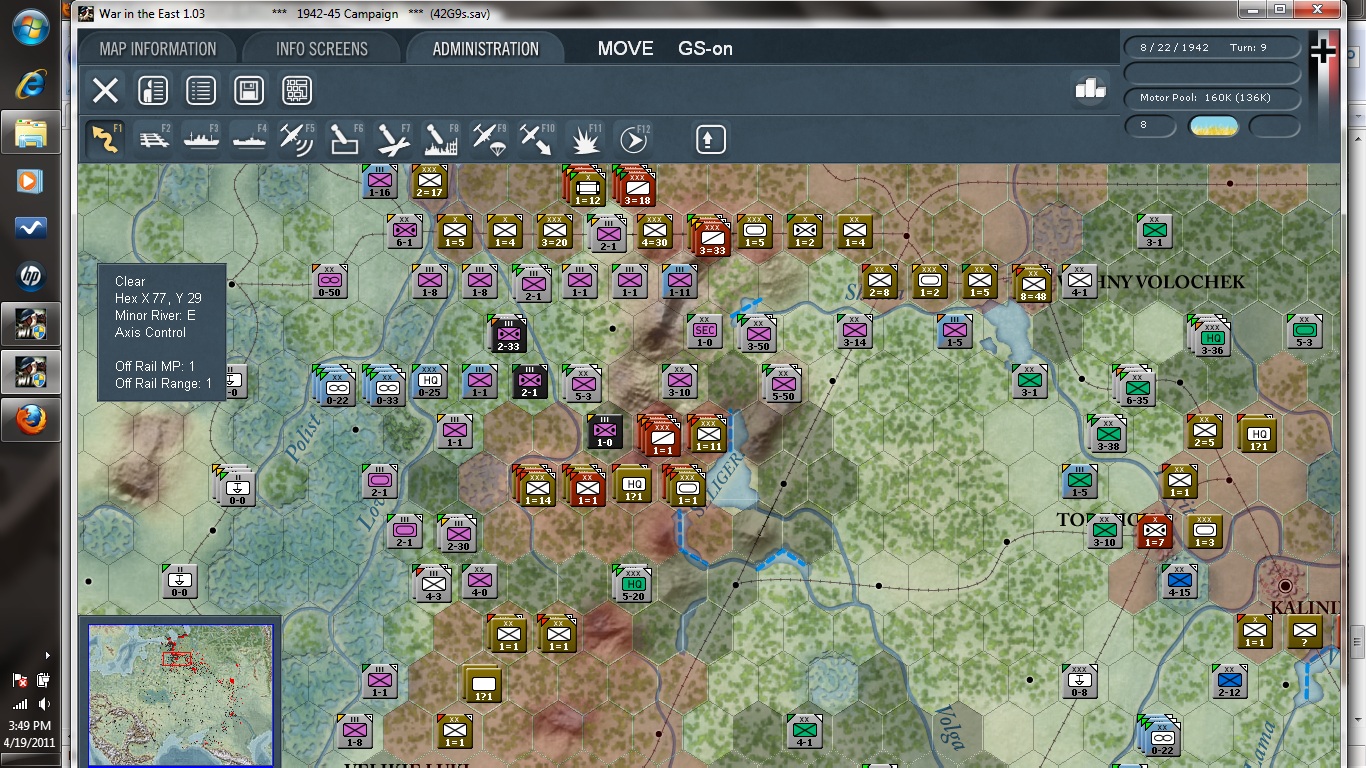Select the airbase unit labeled 0-8

(x=1080, y=680)
